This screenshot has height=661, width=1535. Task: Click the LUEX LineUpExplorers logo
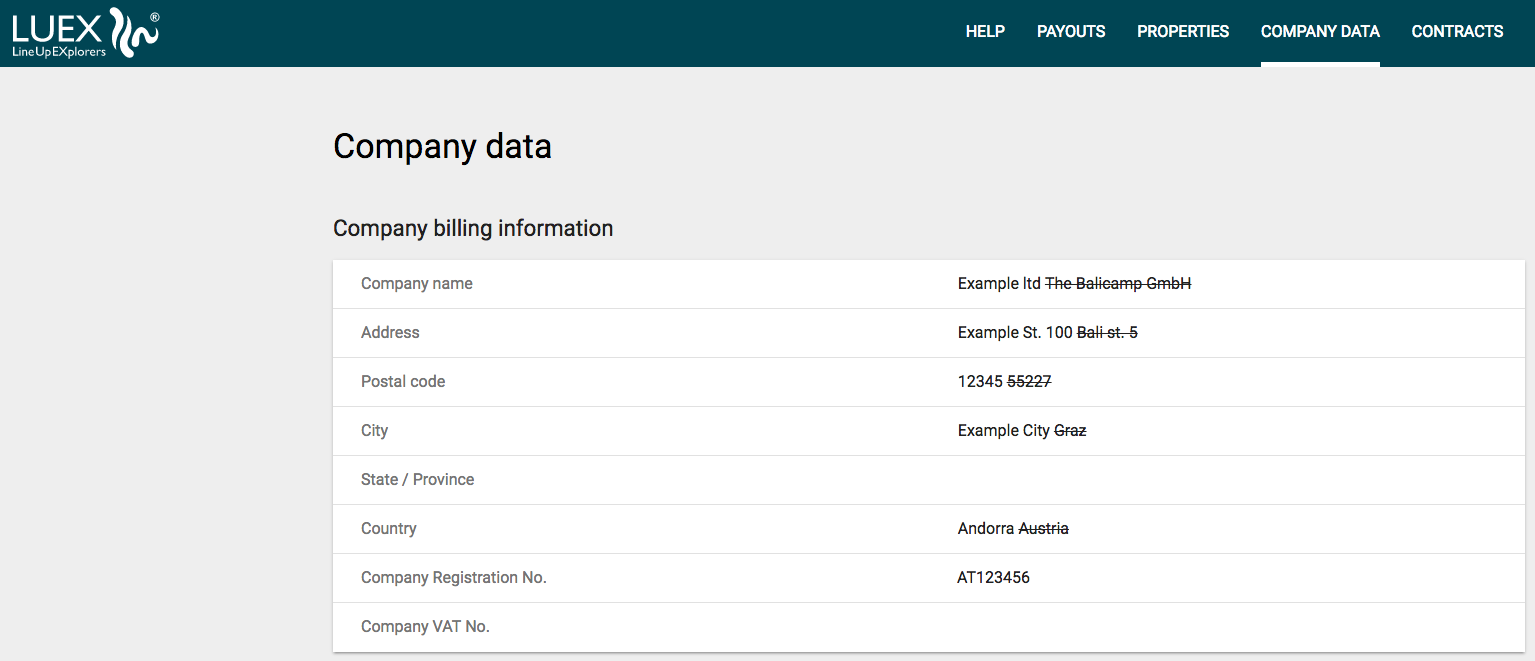point(85,33)
